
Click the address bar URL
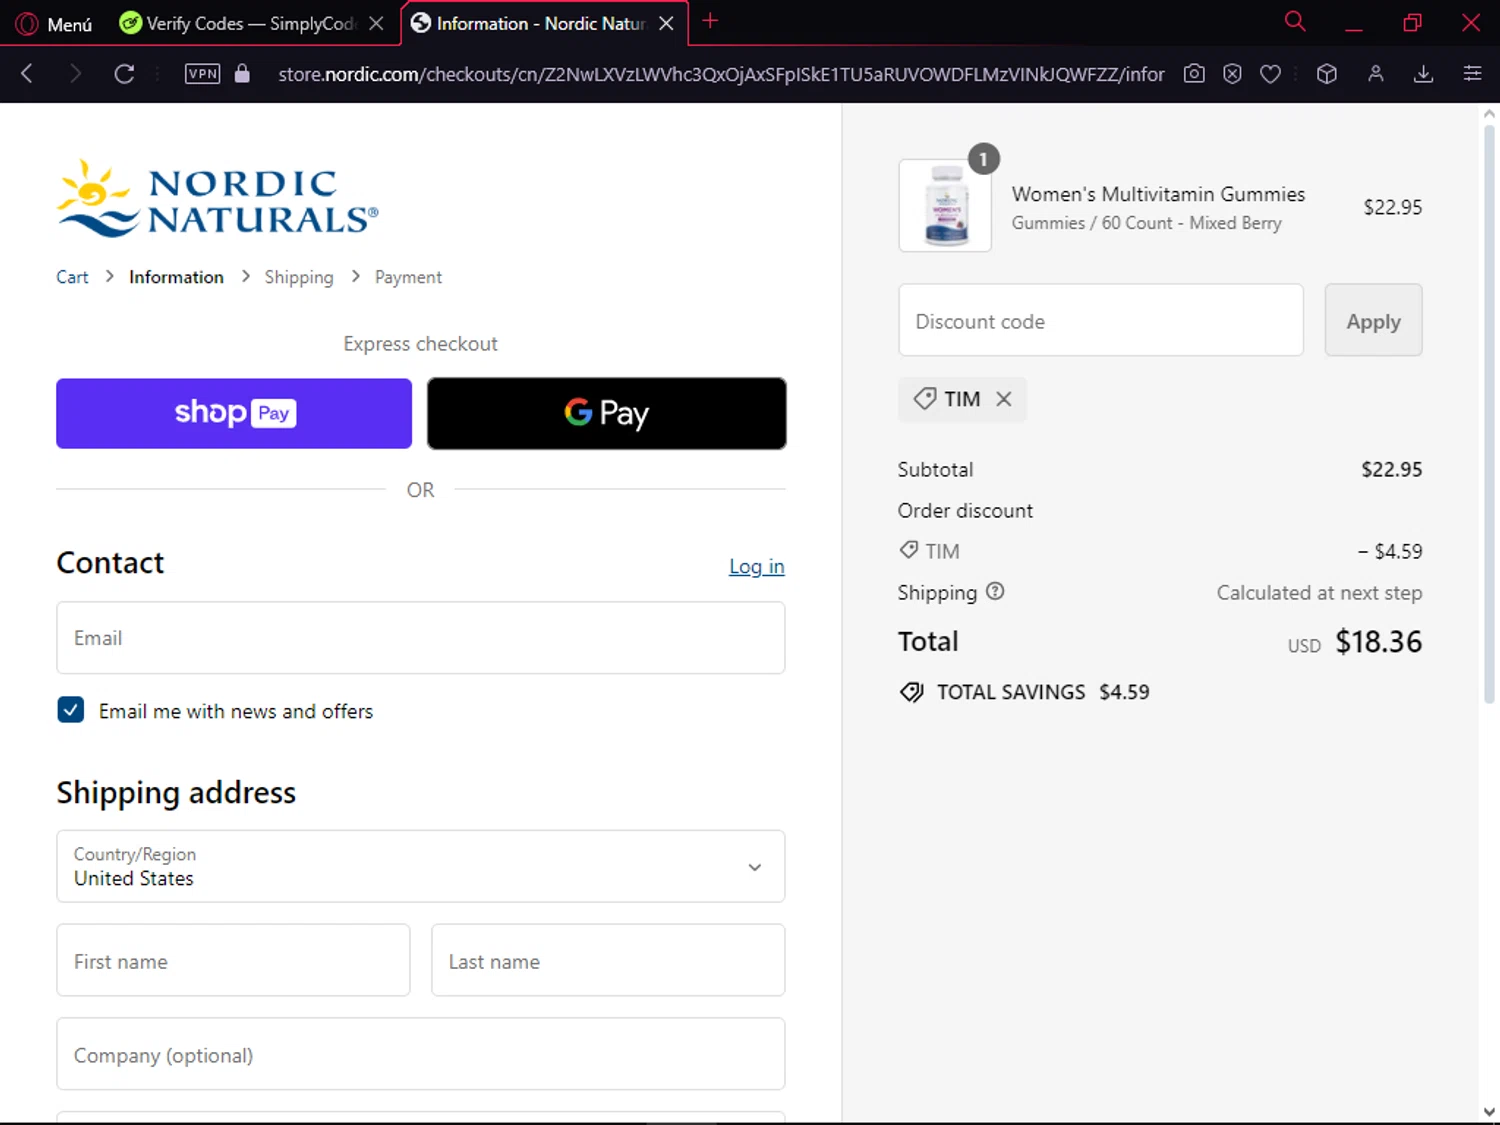pyautogui.click(x=721, y=74)
